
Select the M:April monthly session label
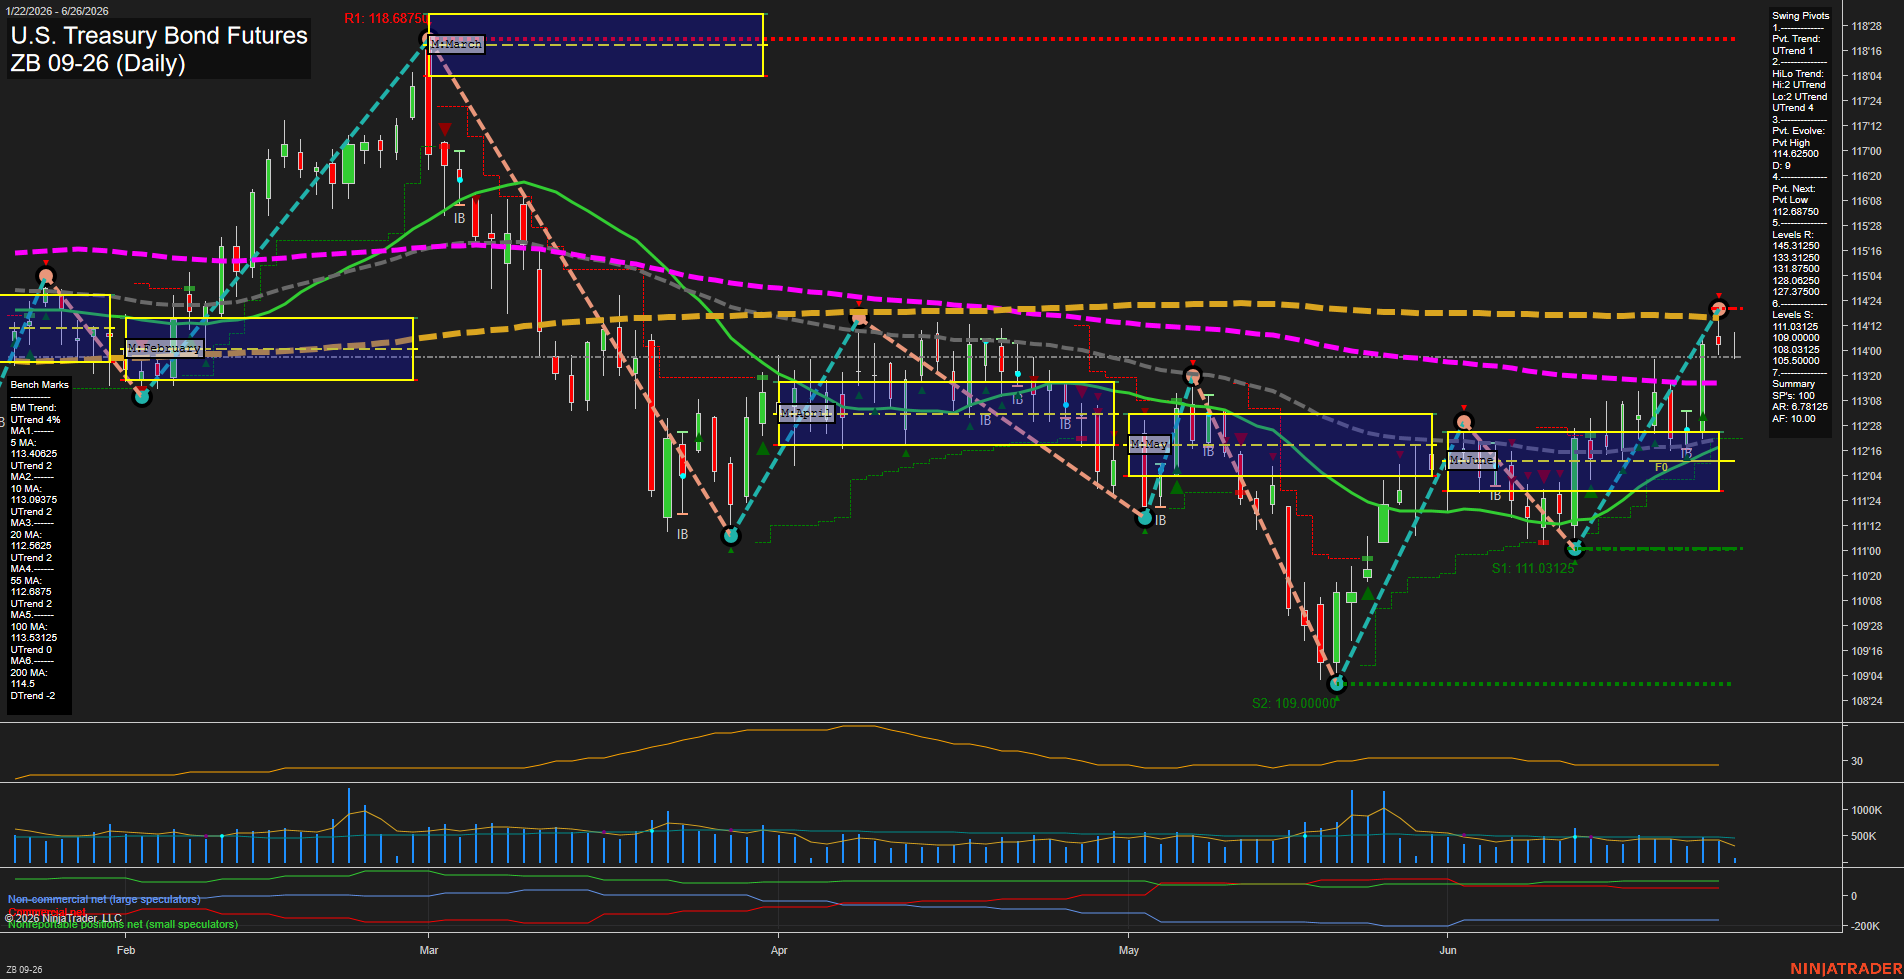(805, 412)
